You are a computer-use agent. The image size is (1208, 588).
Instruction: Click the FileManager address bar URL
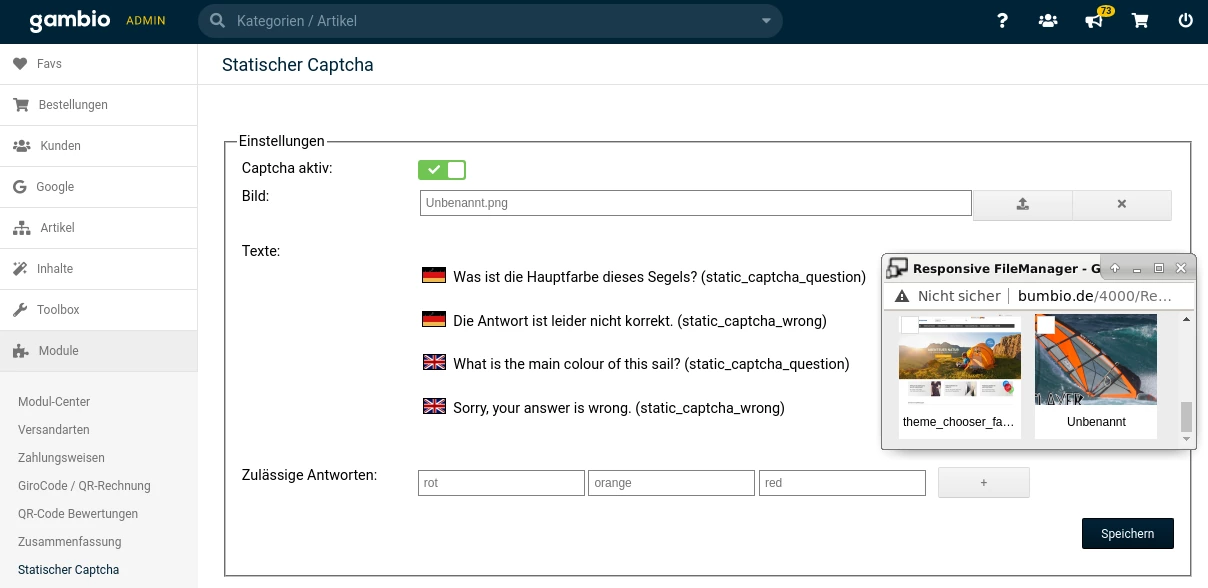(1094, 296)
